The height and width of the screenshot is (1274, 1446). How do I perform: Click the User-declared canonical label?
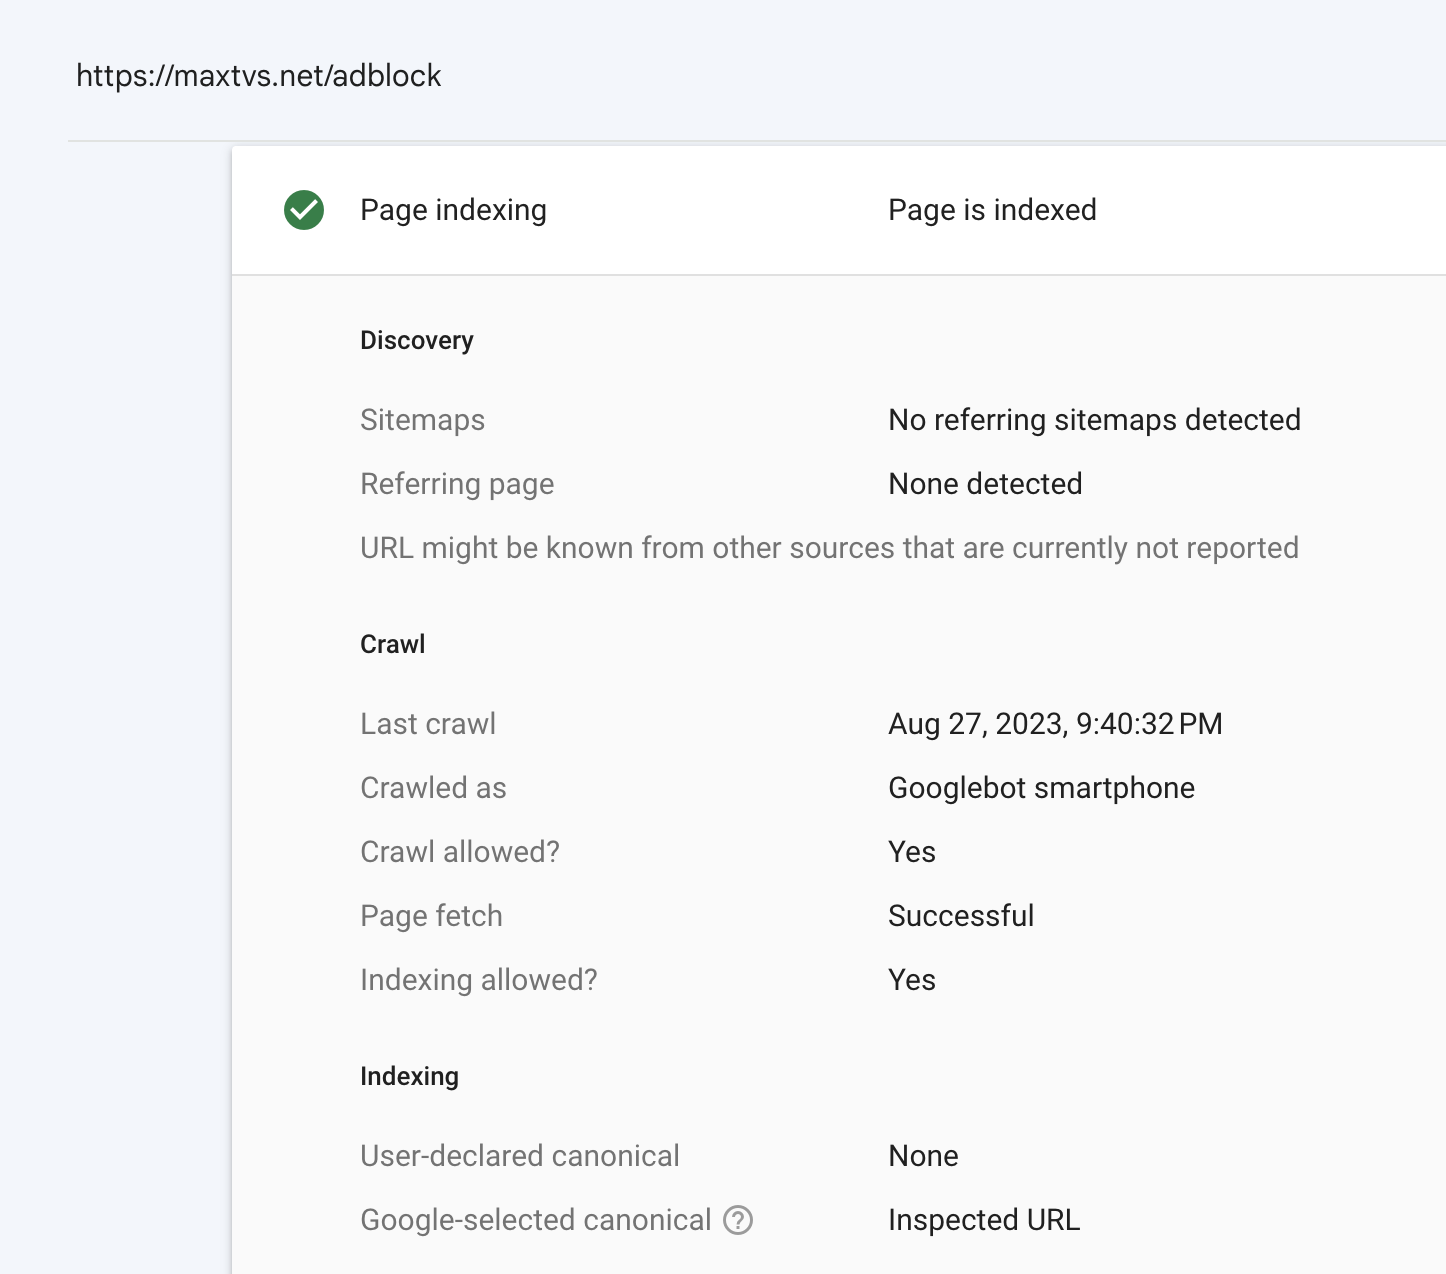point(519,1156)
